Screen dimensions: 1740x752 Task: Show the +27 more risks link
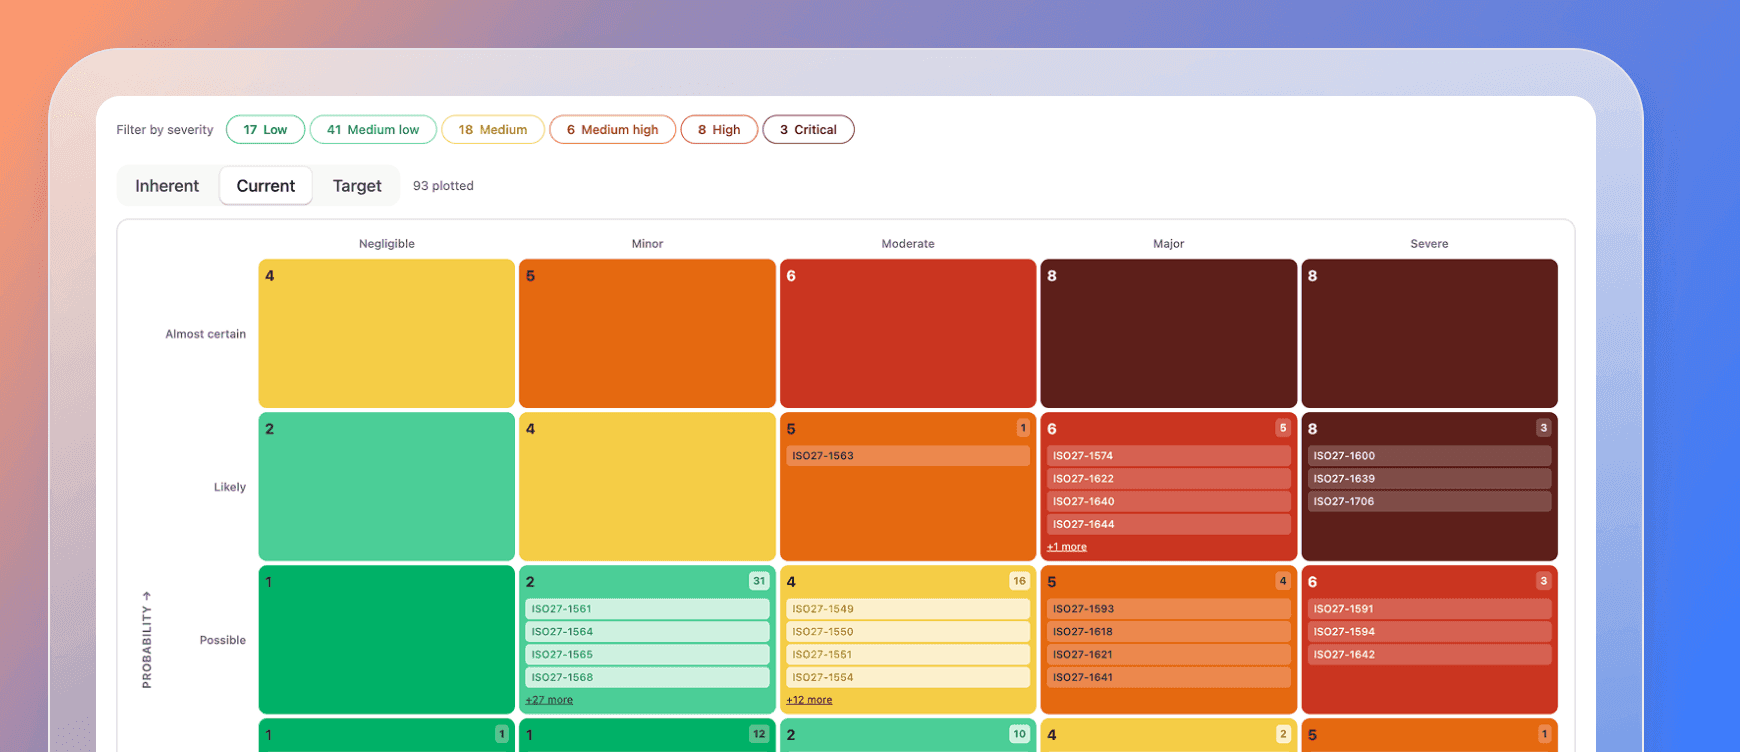coord(549,700)
